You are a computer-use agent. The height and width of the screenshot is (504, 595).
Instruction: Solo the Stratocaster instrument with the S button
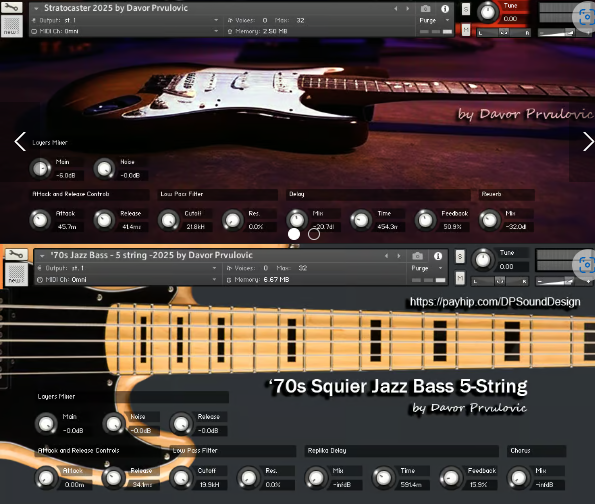click(x=466, y=9)
